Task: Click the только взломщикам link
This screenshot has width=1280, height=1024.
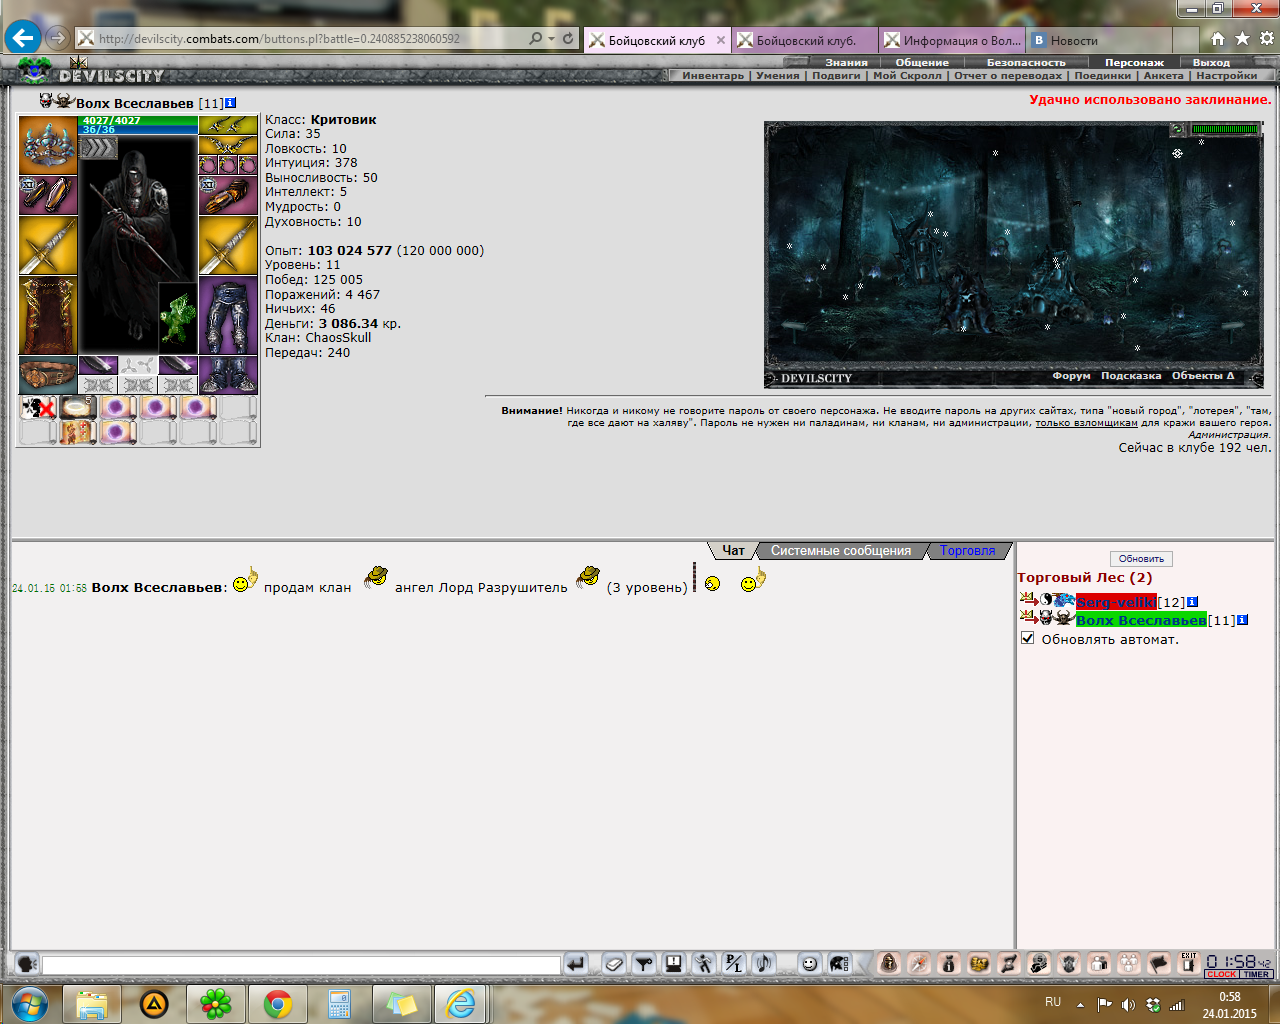Action: click(x=1086, y=422)
